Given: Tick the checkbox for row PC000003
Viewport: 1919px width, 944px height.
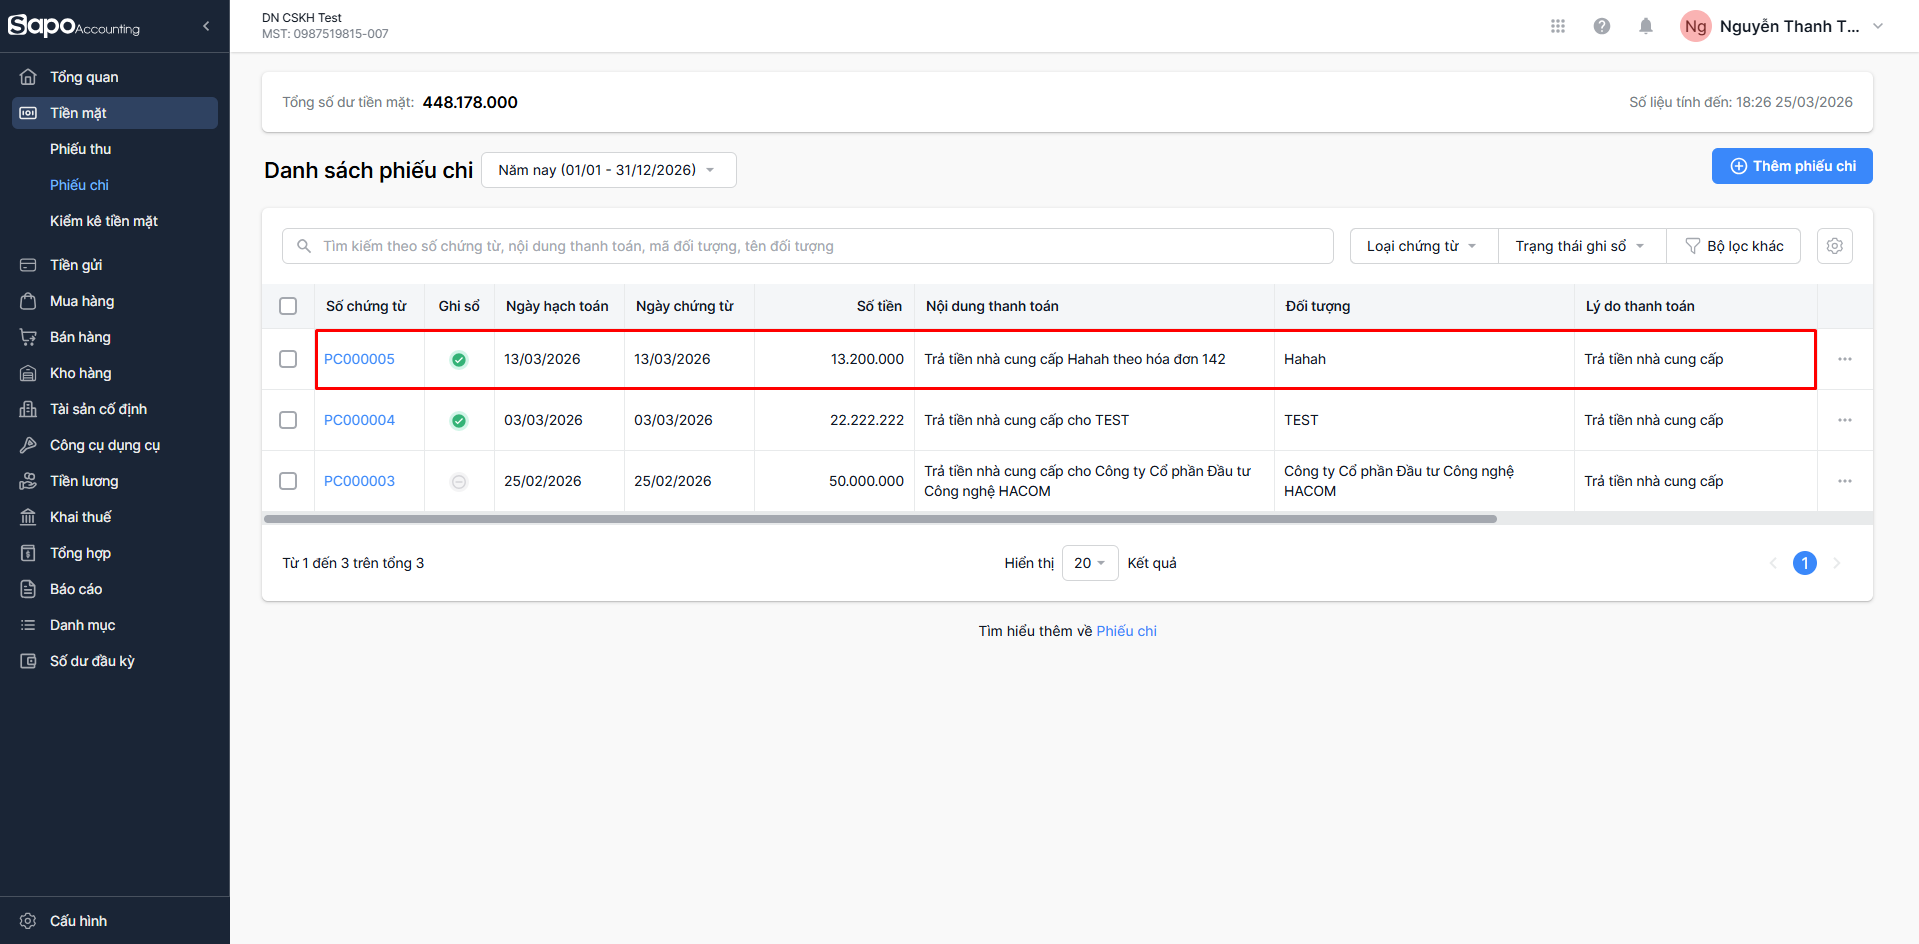Looking at the screenshot, I should point(288,481).
